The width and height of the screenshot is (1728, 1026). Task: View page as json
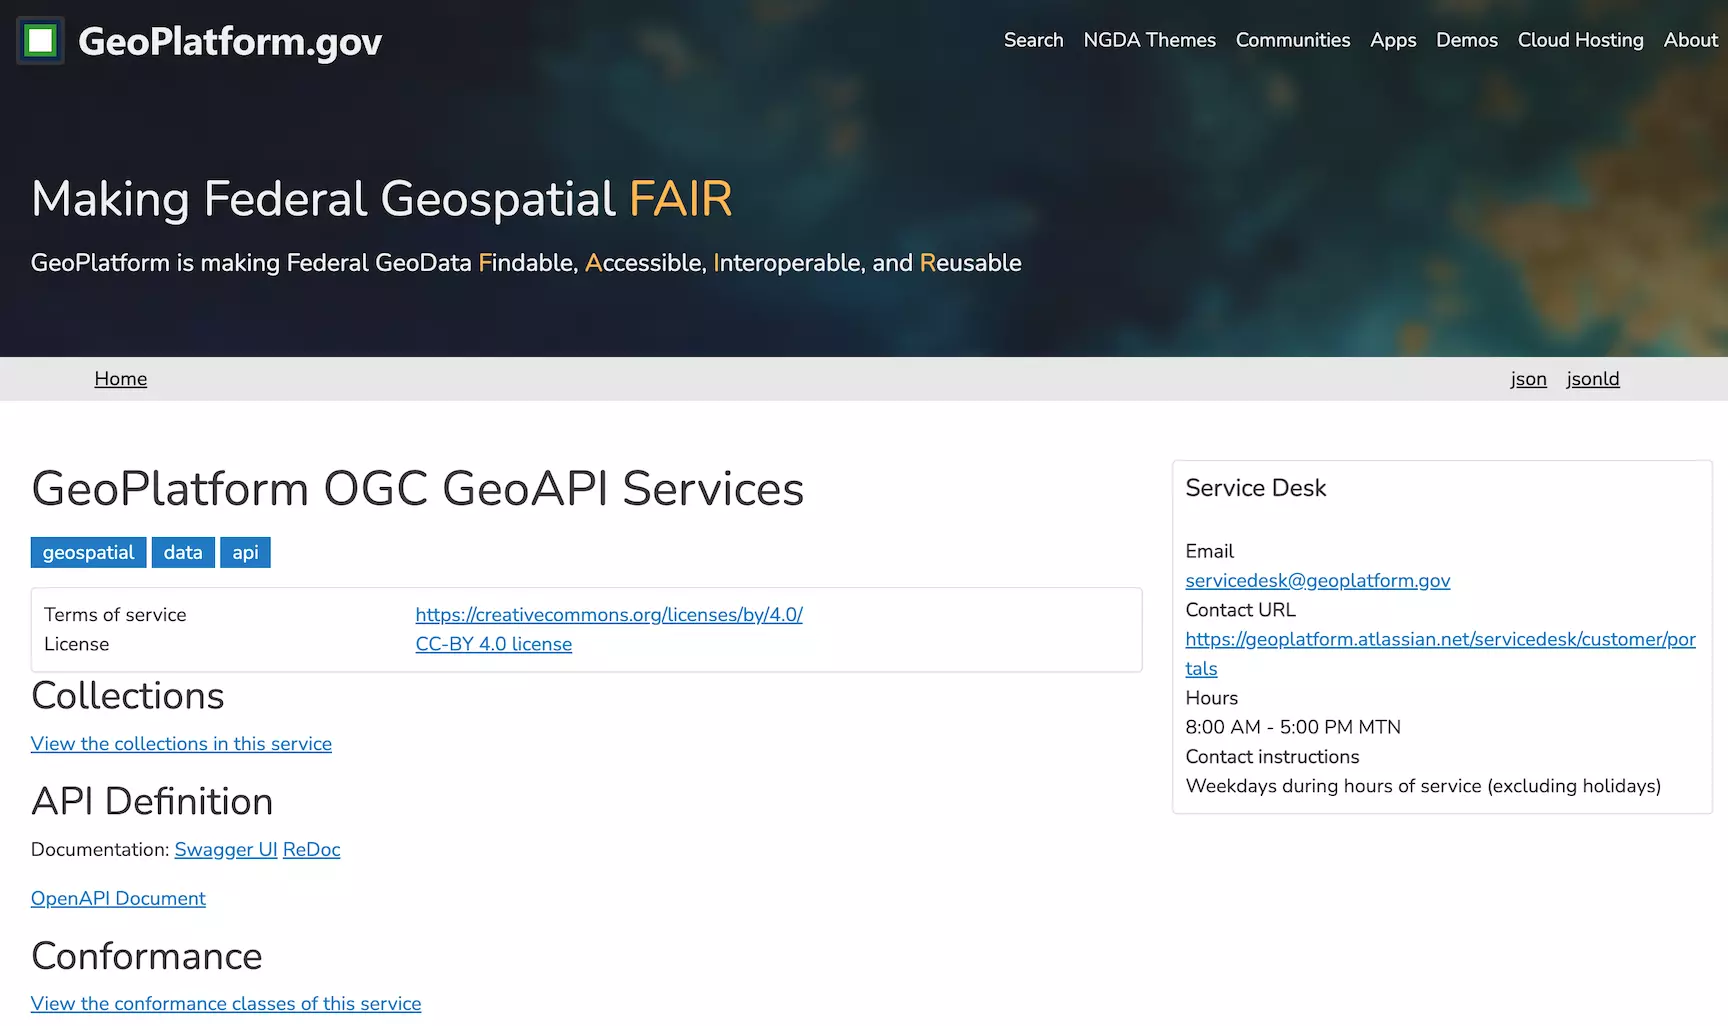point(1528,379)
